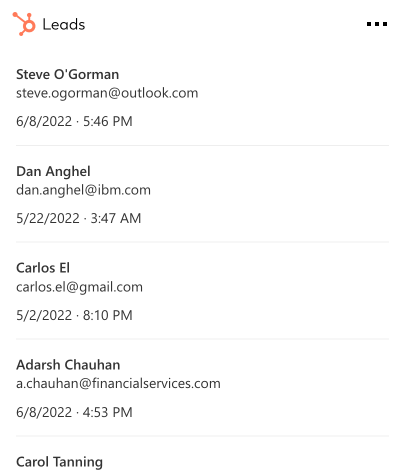Click dan.anghel@ibm.com email address
The width and height of the screenshot is (405, 472).
[83, 190]
